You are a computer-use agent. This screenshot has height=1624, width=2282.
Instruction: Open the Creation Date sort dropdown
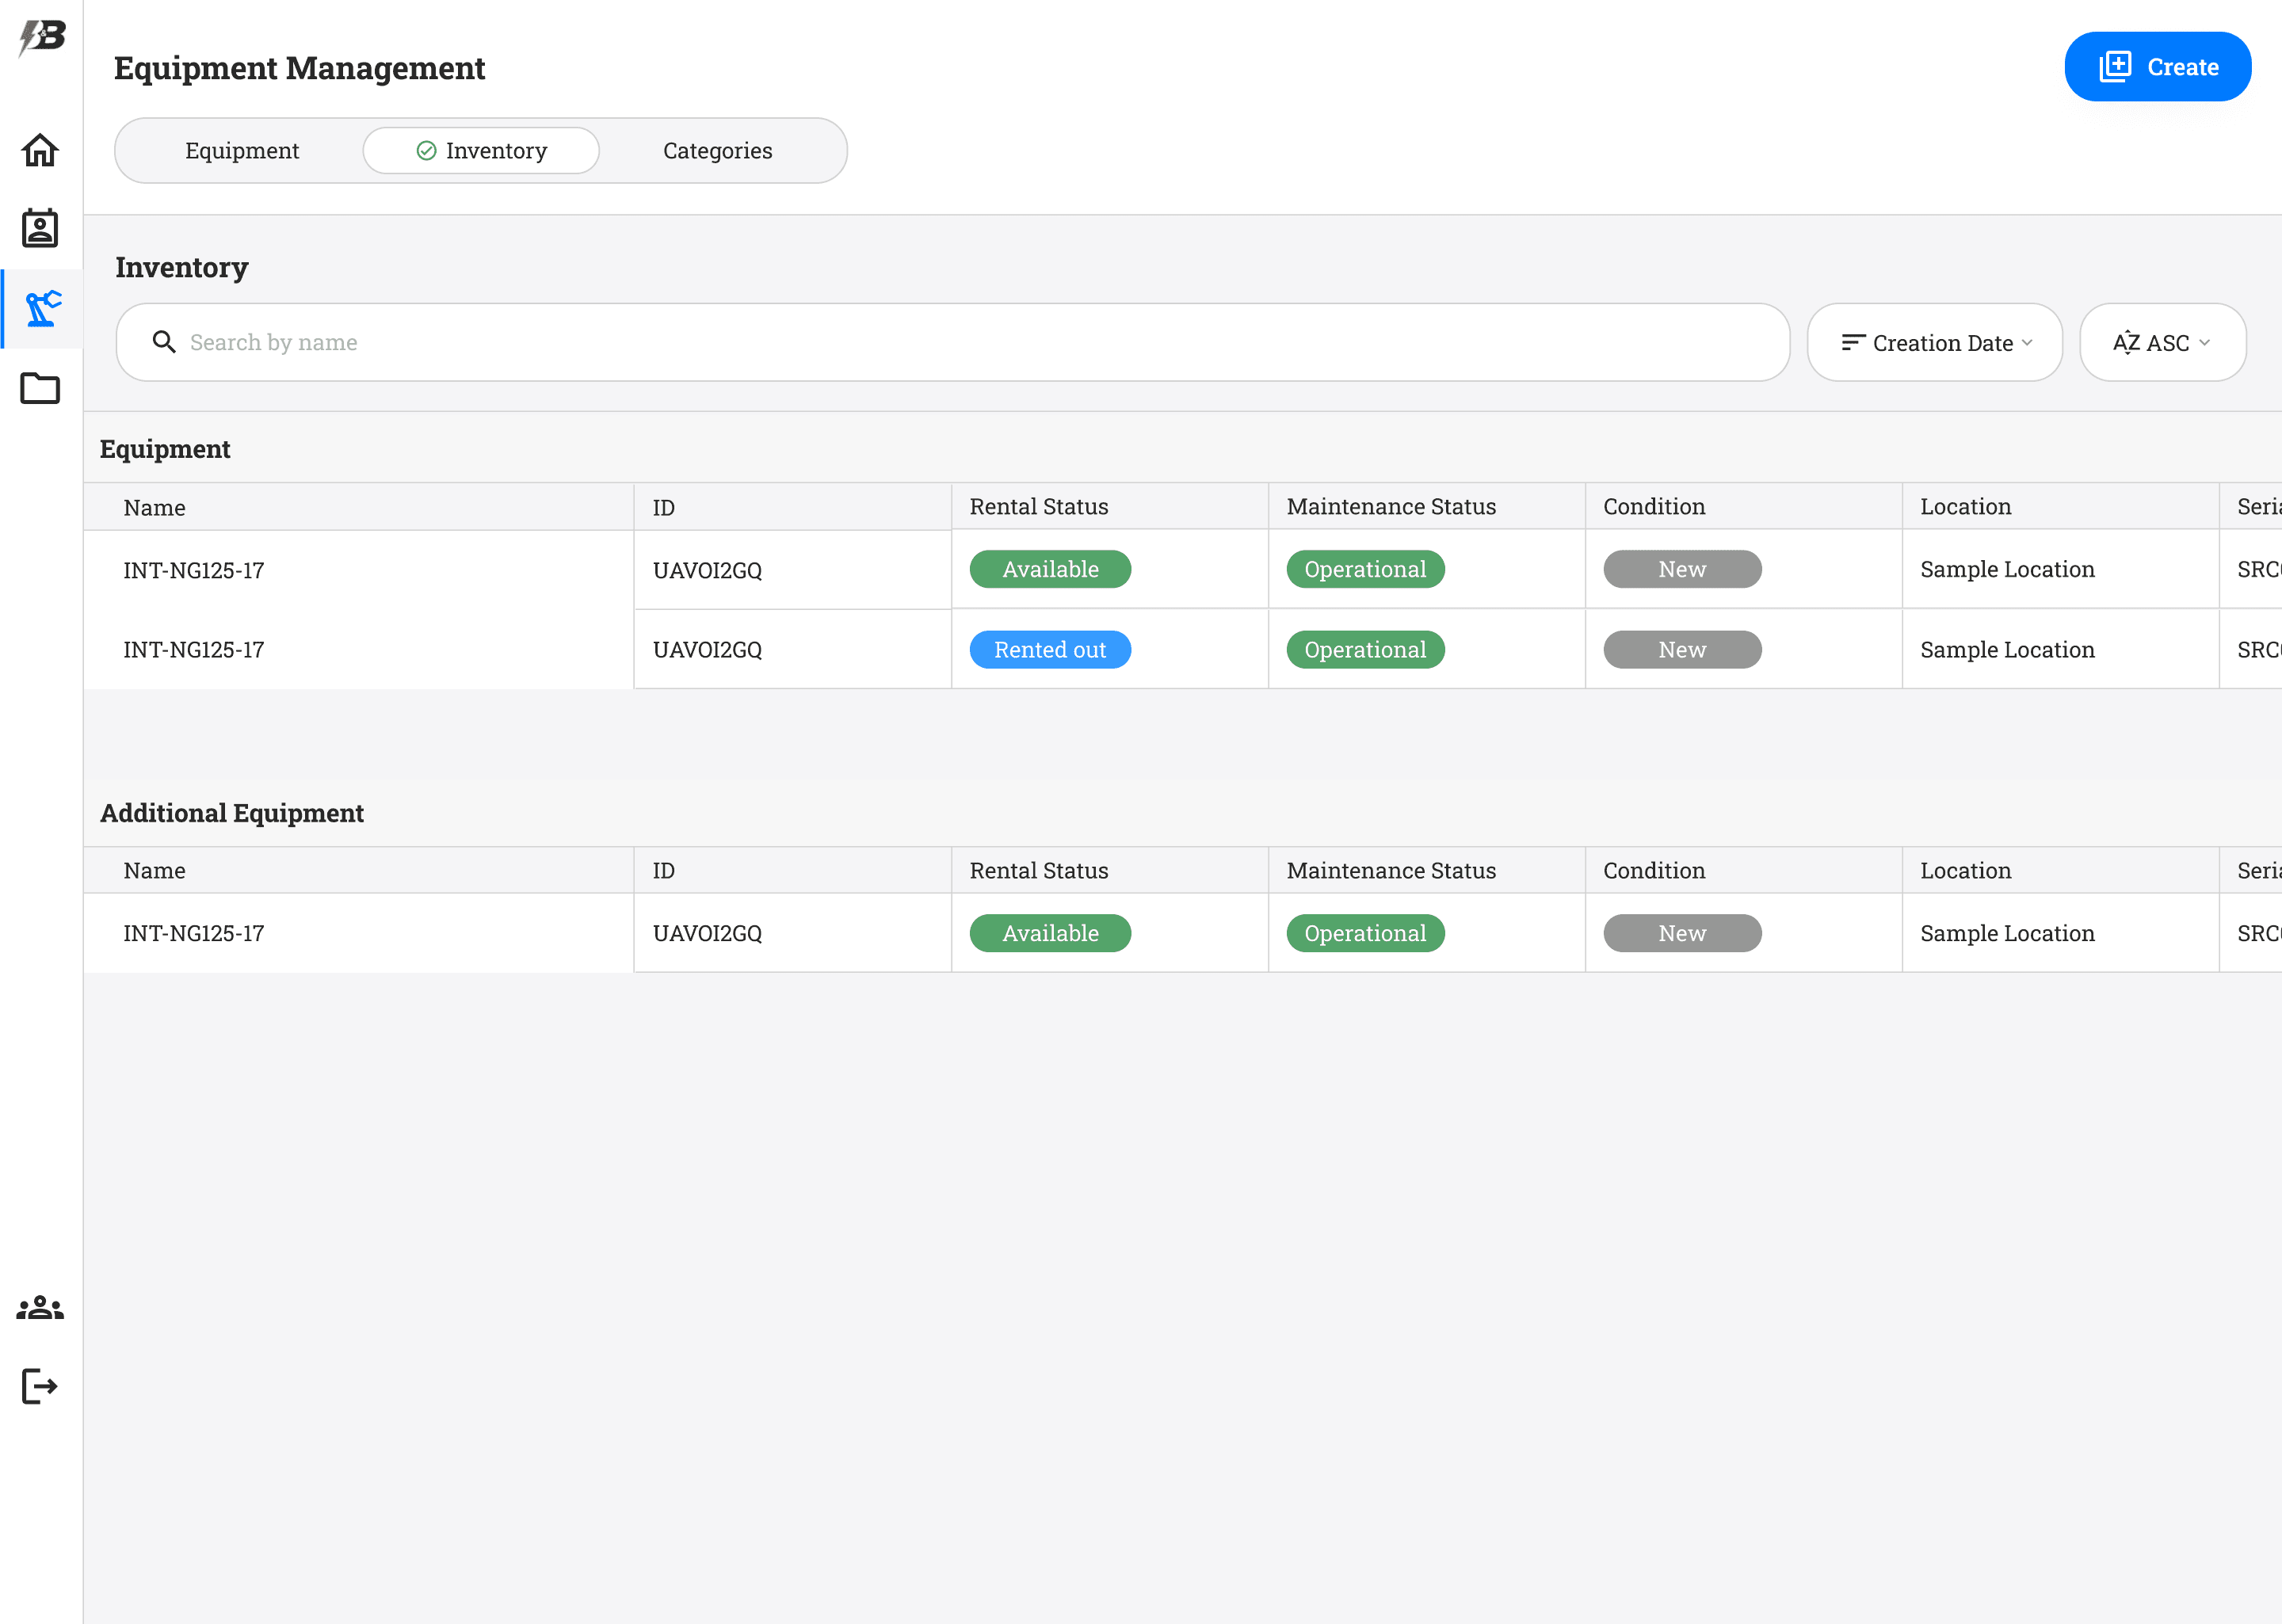tap(1934, 343)
